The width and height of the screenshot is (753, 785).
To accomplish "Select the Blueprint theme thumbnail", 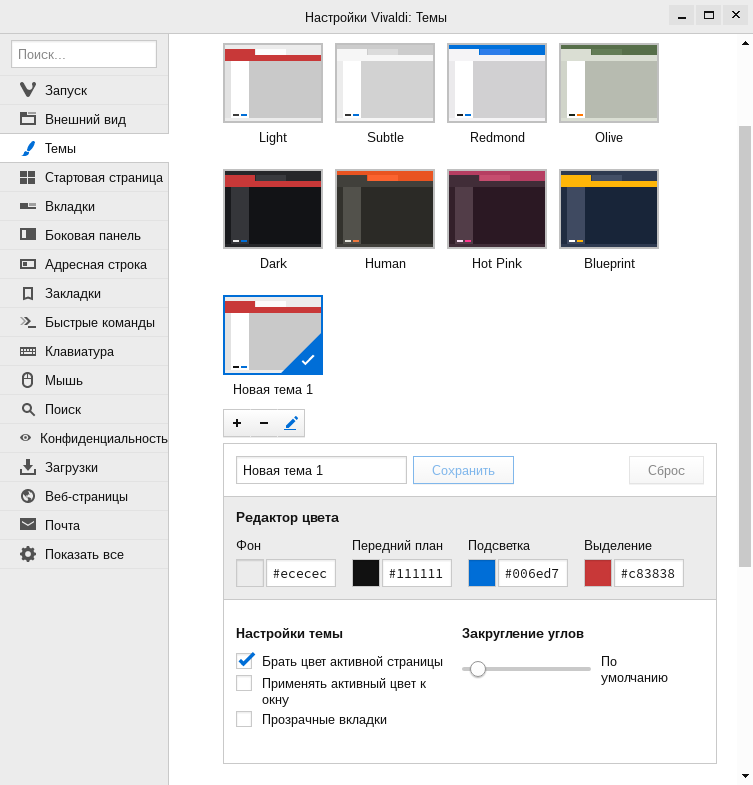I will (609, 209).
